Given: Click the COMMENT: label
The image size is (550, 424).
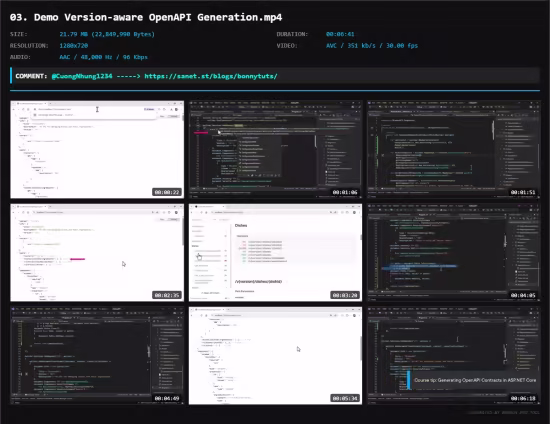Looking at the screenshot, I should 31,76.
